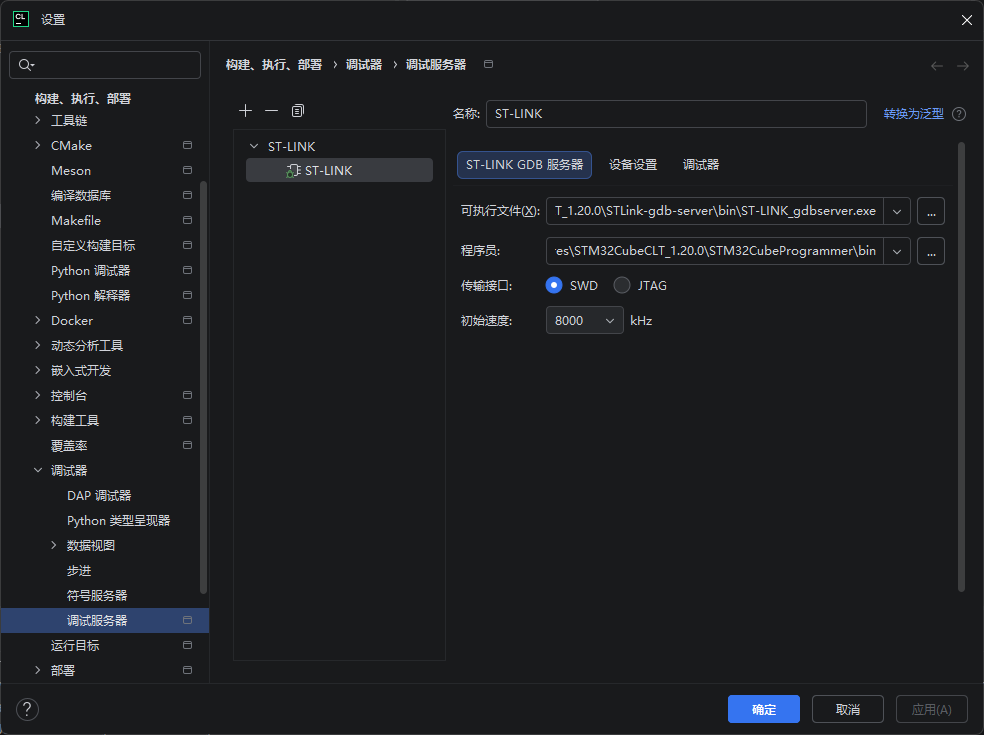984x735 pixels.
Task: Select 运行目标 in the settings tree
Action: click(75, 646)
